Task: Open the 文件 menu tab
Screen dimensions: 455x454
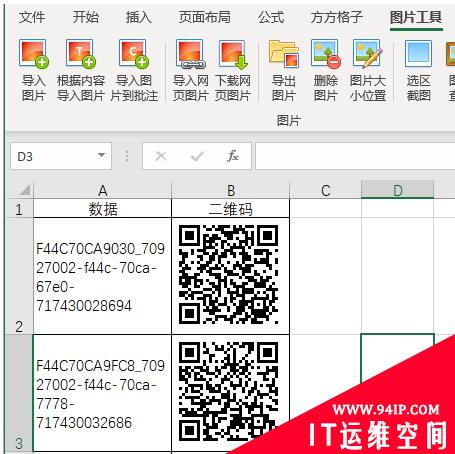Action: click(32, 17)
